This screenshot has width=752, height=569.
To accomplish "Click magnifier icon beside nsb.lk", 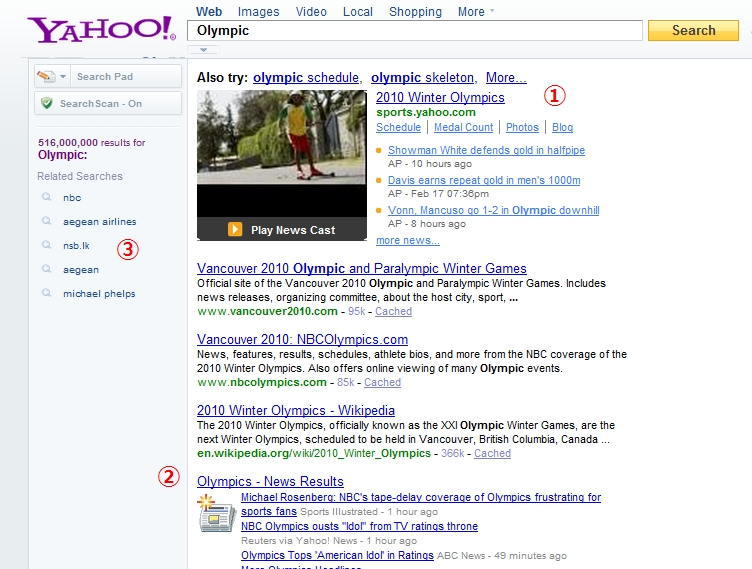I will click(47, 245).
